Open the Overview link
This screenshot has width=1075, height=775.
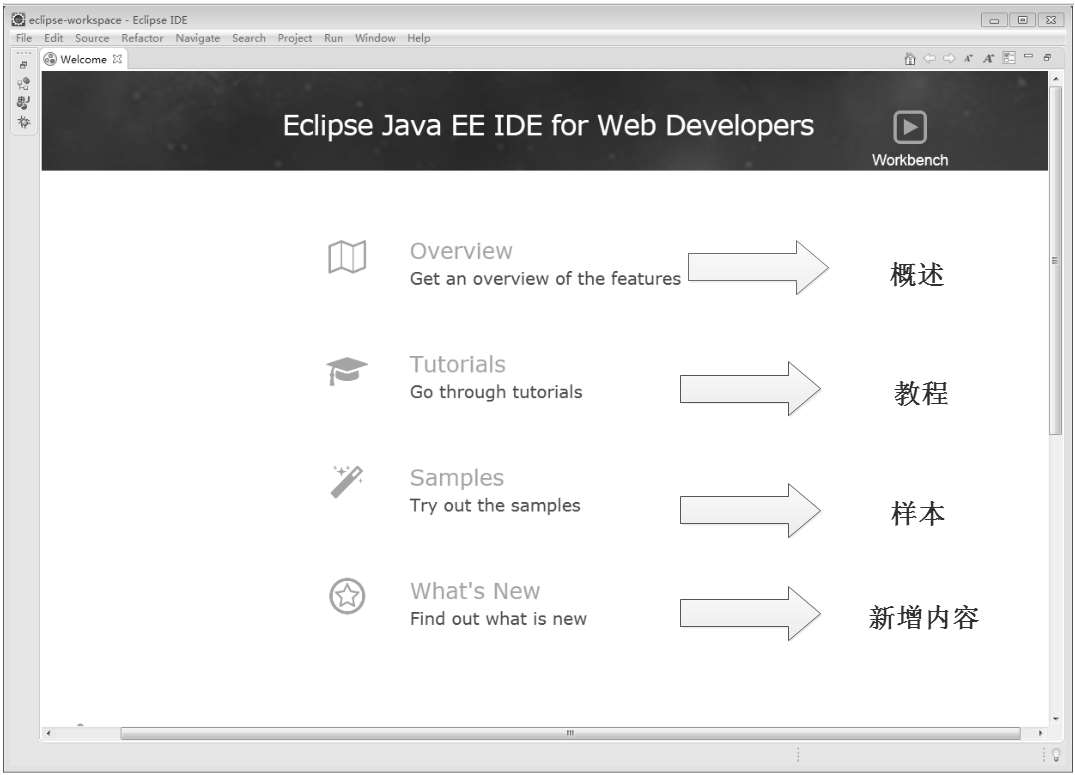pos(461,251)
